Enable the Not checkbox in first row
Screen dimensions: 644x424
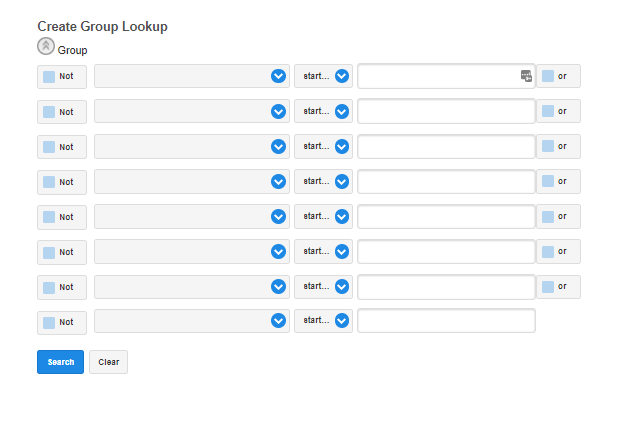[x=49, y=76]
